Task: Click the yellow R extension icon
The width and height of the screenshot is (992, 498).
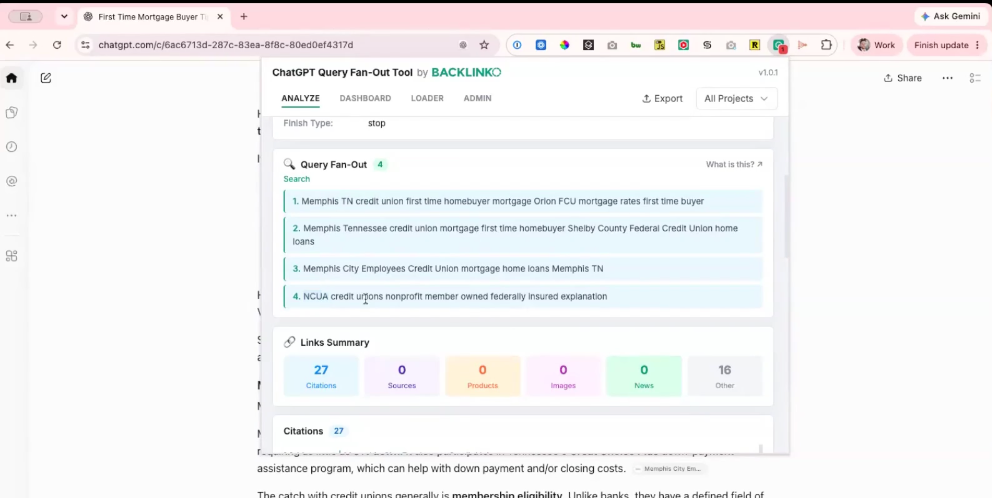Action: (755, 45)
